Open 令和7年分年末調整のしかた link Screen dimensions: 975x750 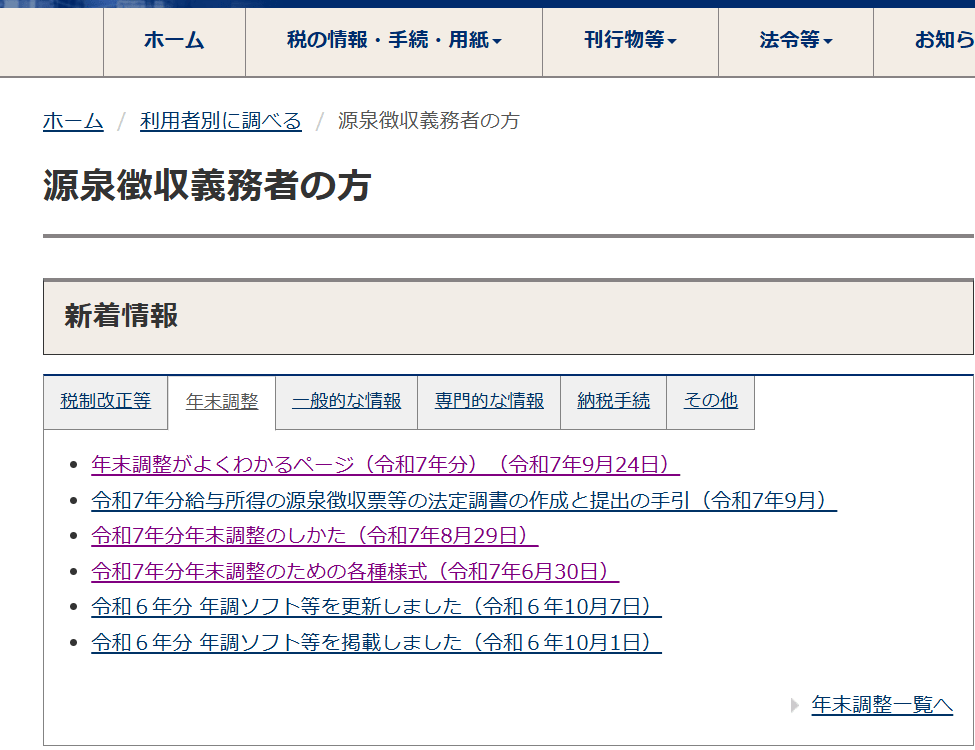(314, 536)
